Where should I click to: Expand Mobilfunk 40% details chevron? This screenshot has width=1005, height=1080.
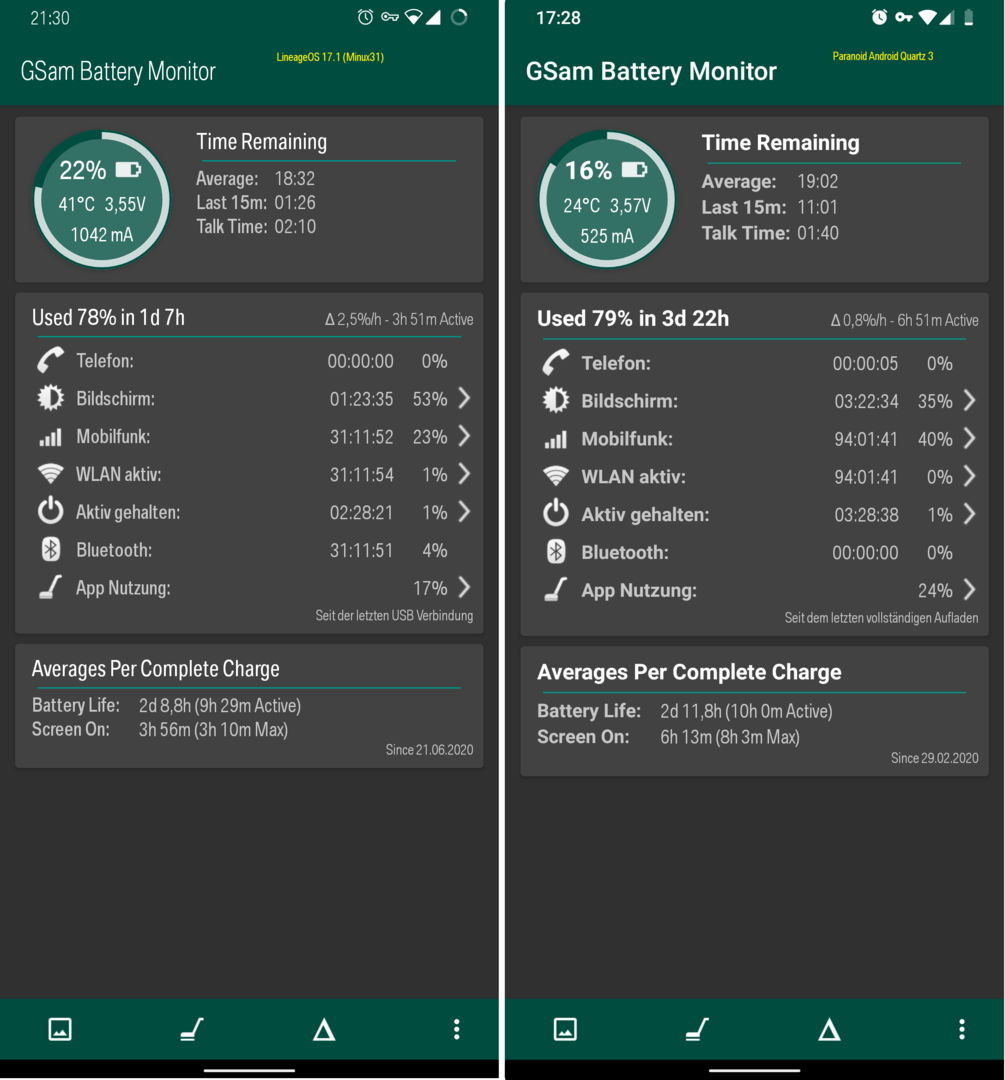[969, 438]
